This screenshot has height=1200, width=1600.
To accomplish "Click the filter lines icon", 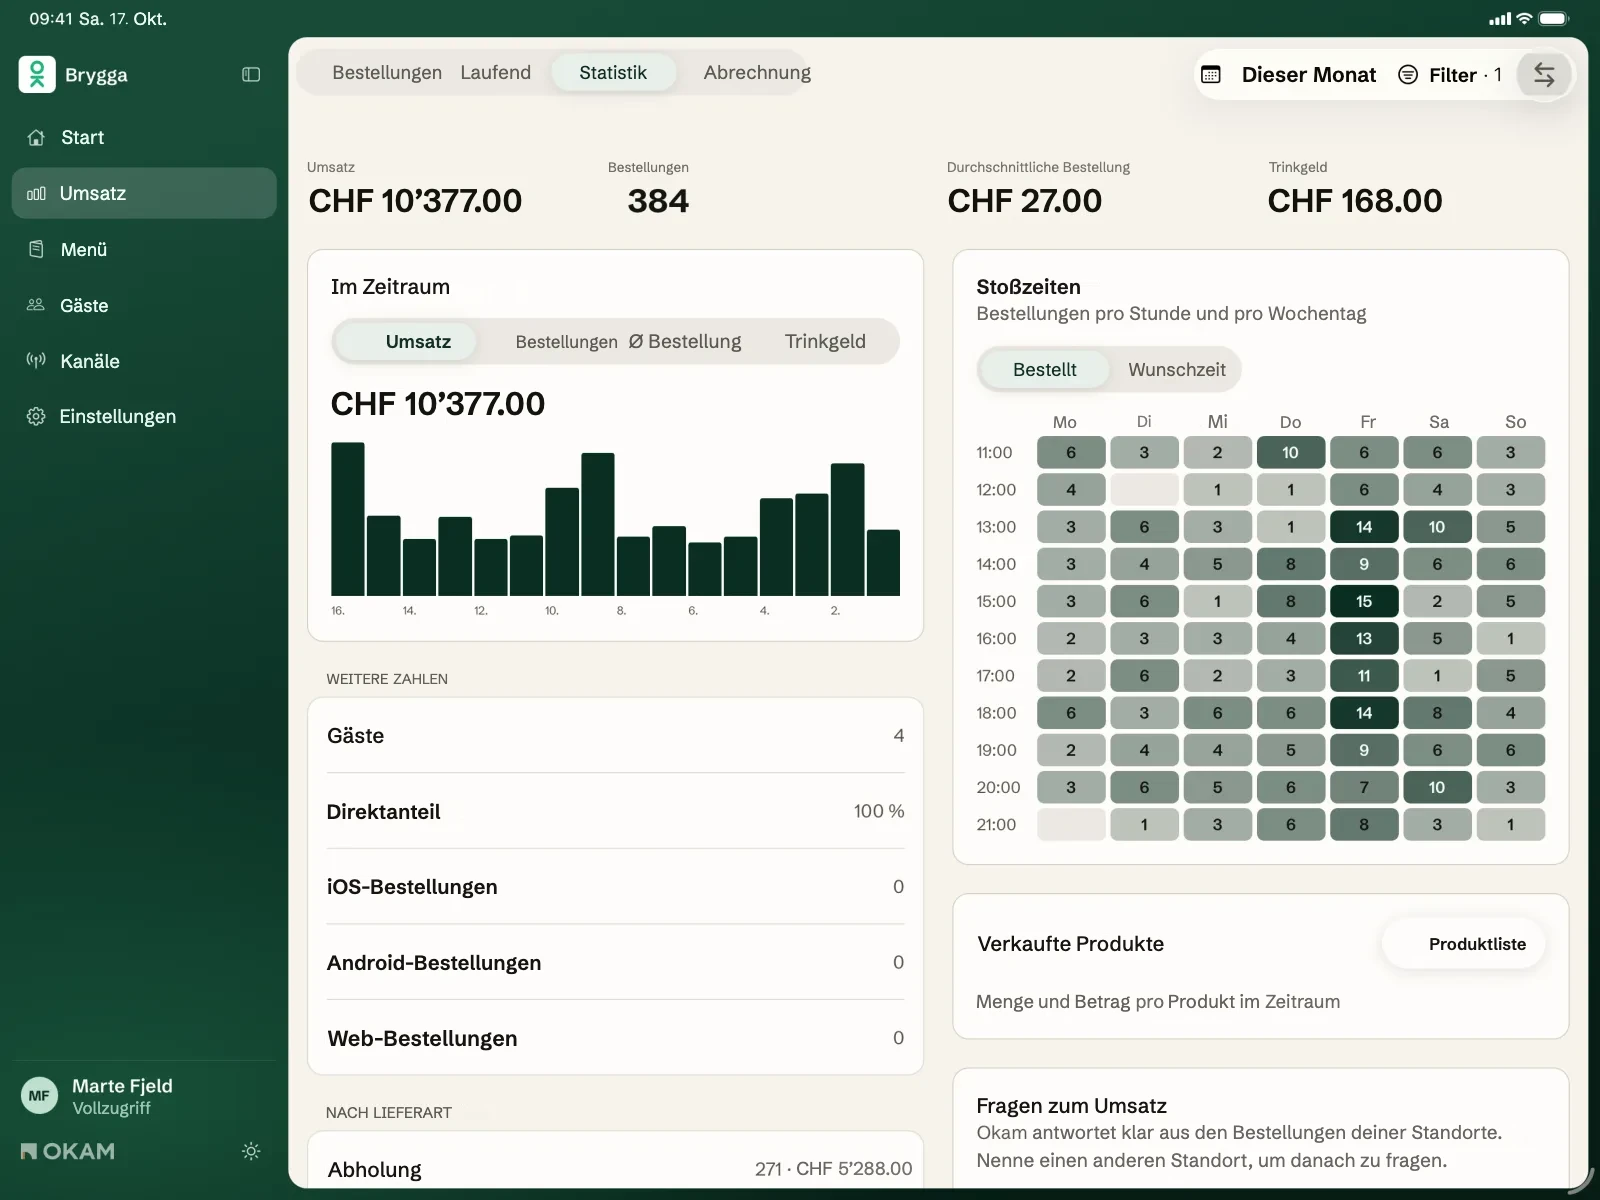I will point(1408,75).
